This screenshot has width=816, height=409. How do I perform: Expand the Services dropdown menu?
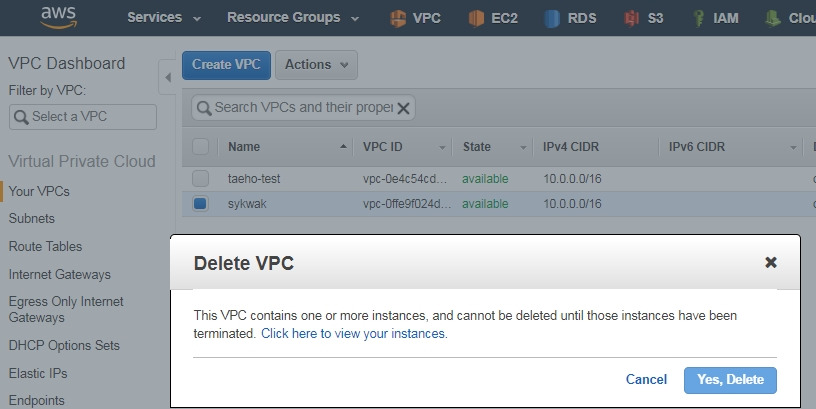click(164, 18)
